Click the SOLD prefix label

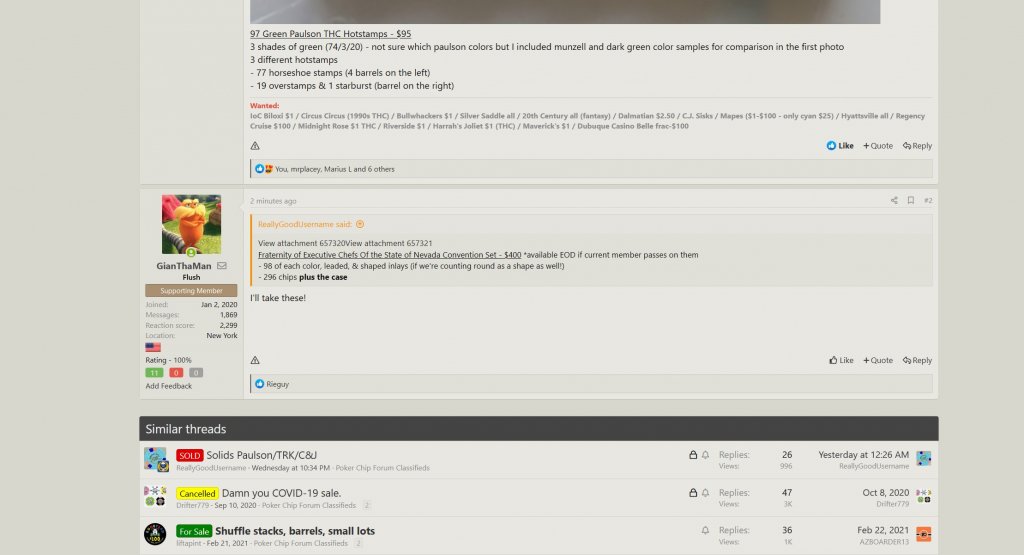pos(189,455)
